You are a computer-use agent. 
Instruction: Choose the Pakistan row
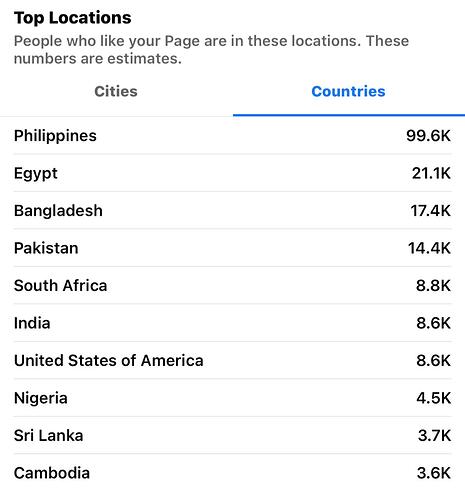click(232, 248)
